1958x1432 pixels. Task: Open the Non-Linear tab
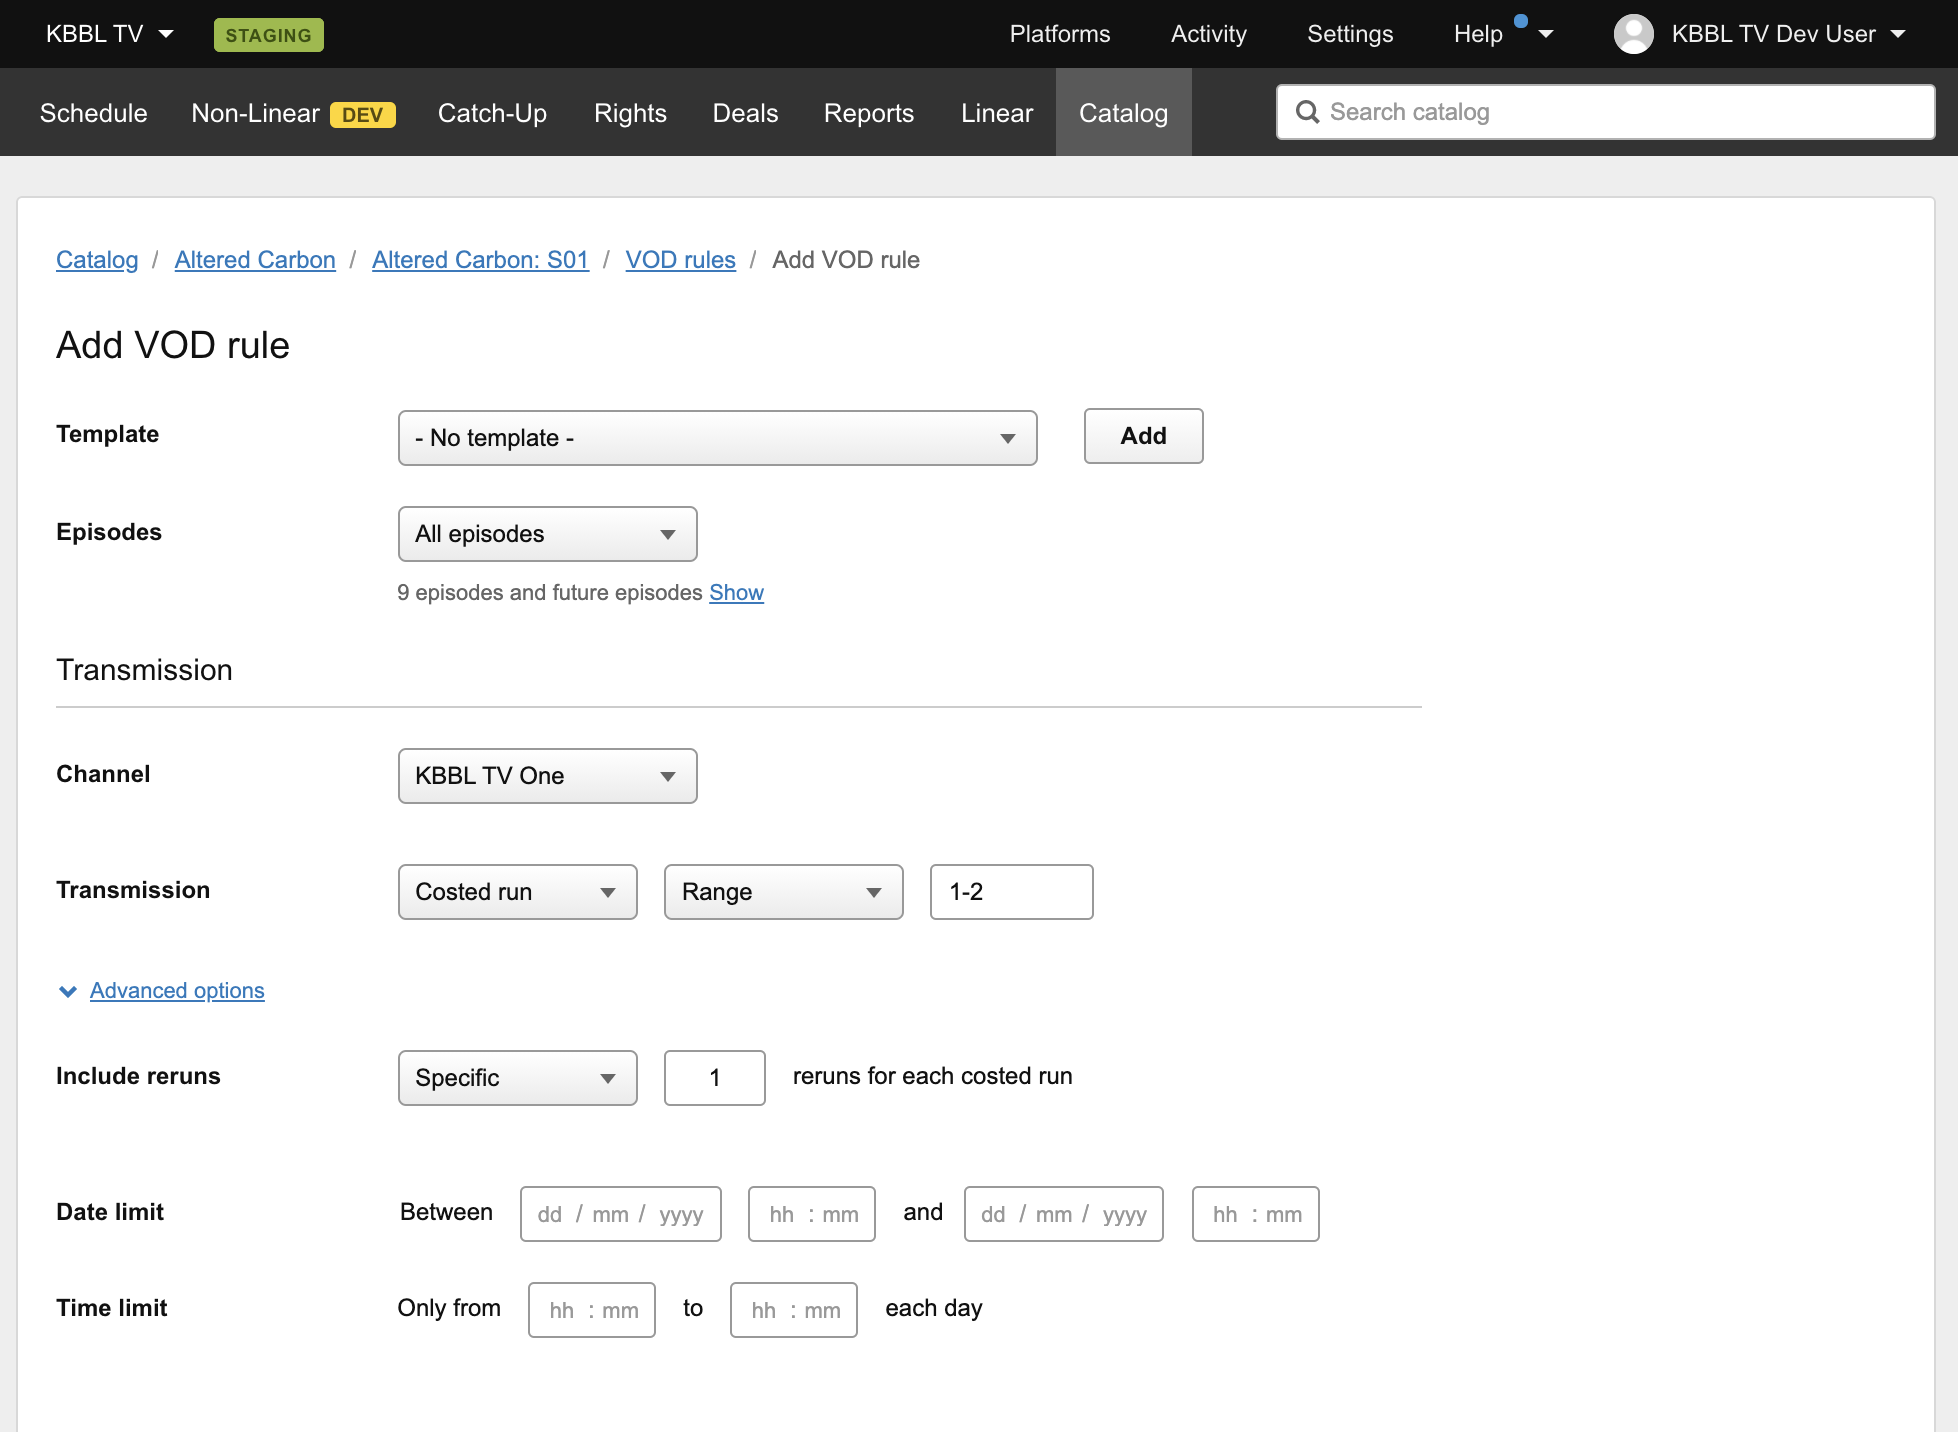[x=255, y=113]
